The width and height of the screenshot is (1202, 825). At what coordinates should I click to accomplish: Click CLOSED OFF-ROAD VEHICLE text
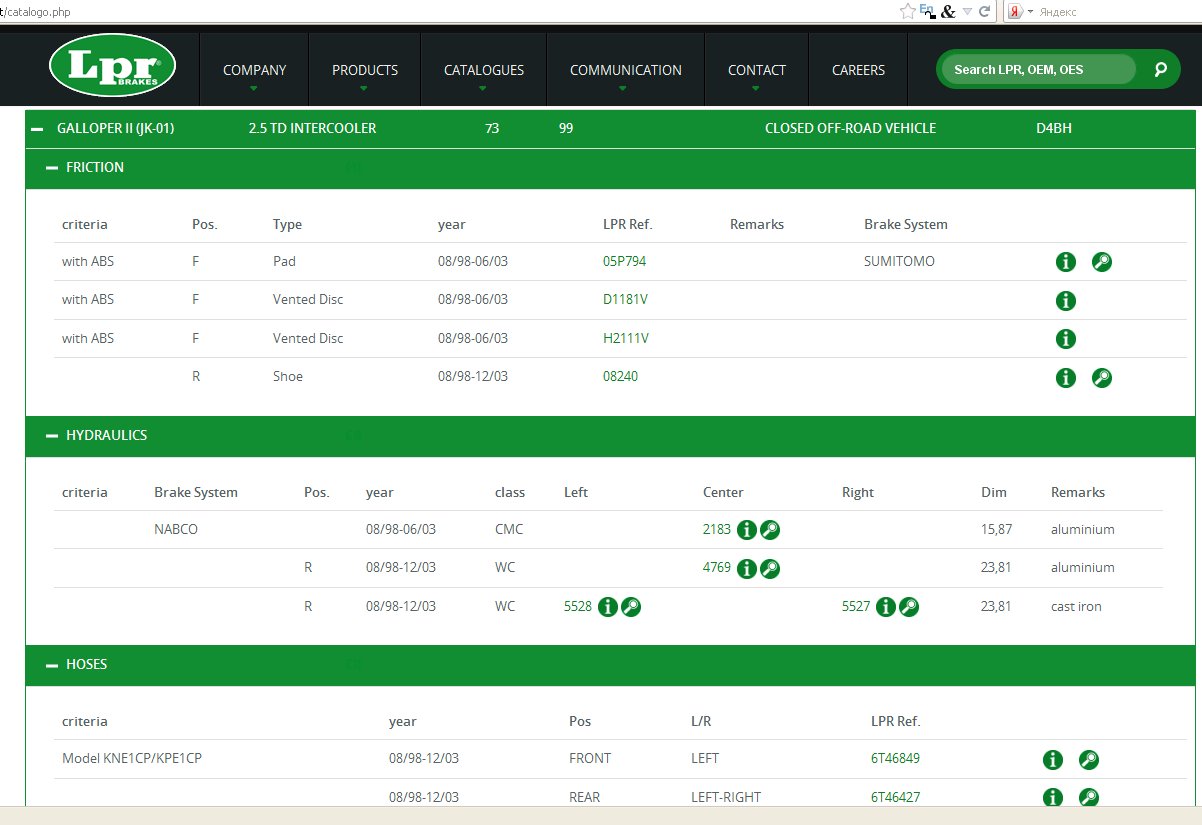tap(850, 128)
